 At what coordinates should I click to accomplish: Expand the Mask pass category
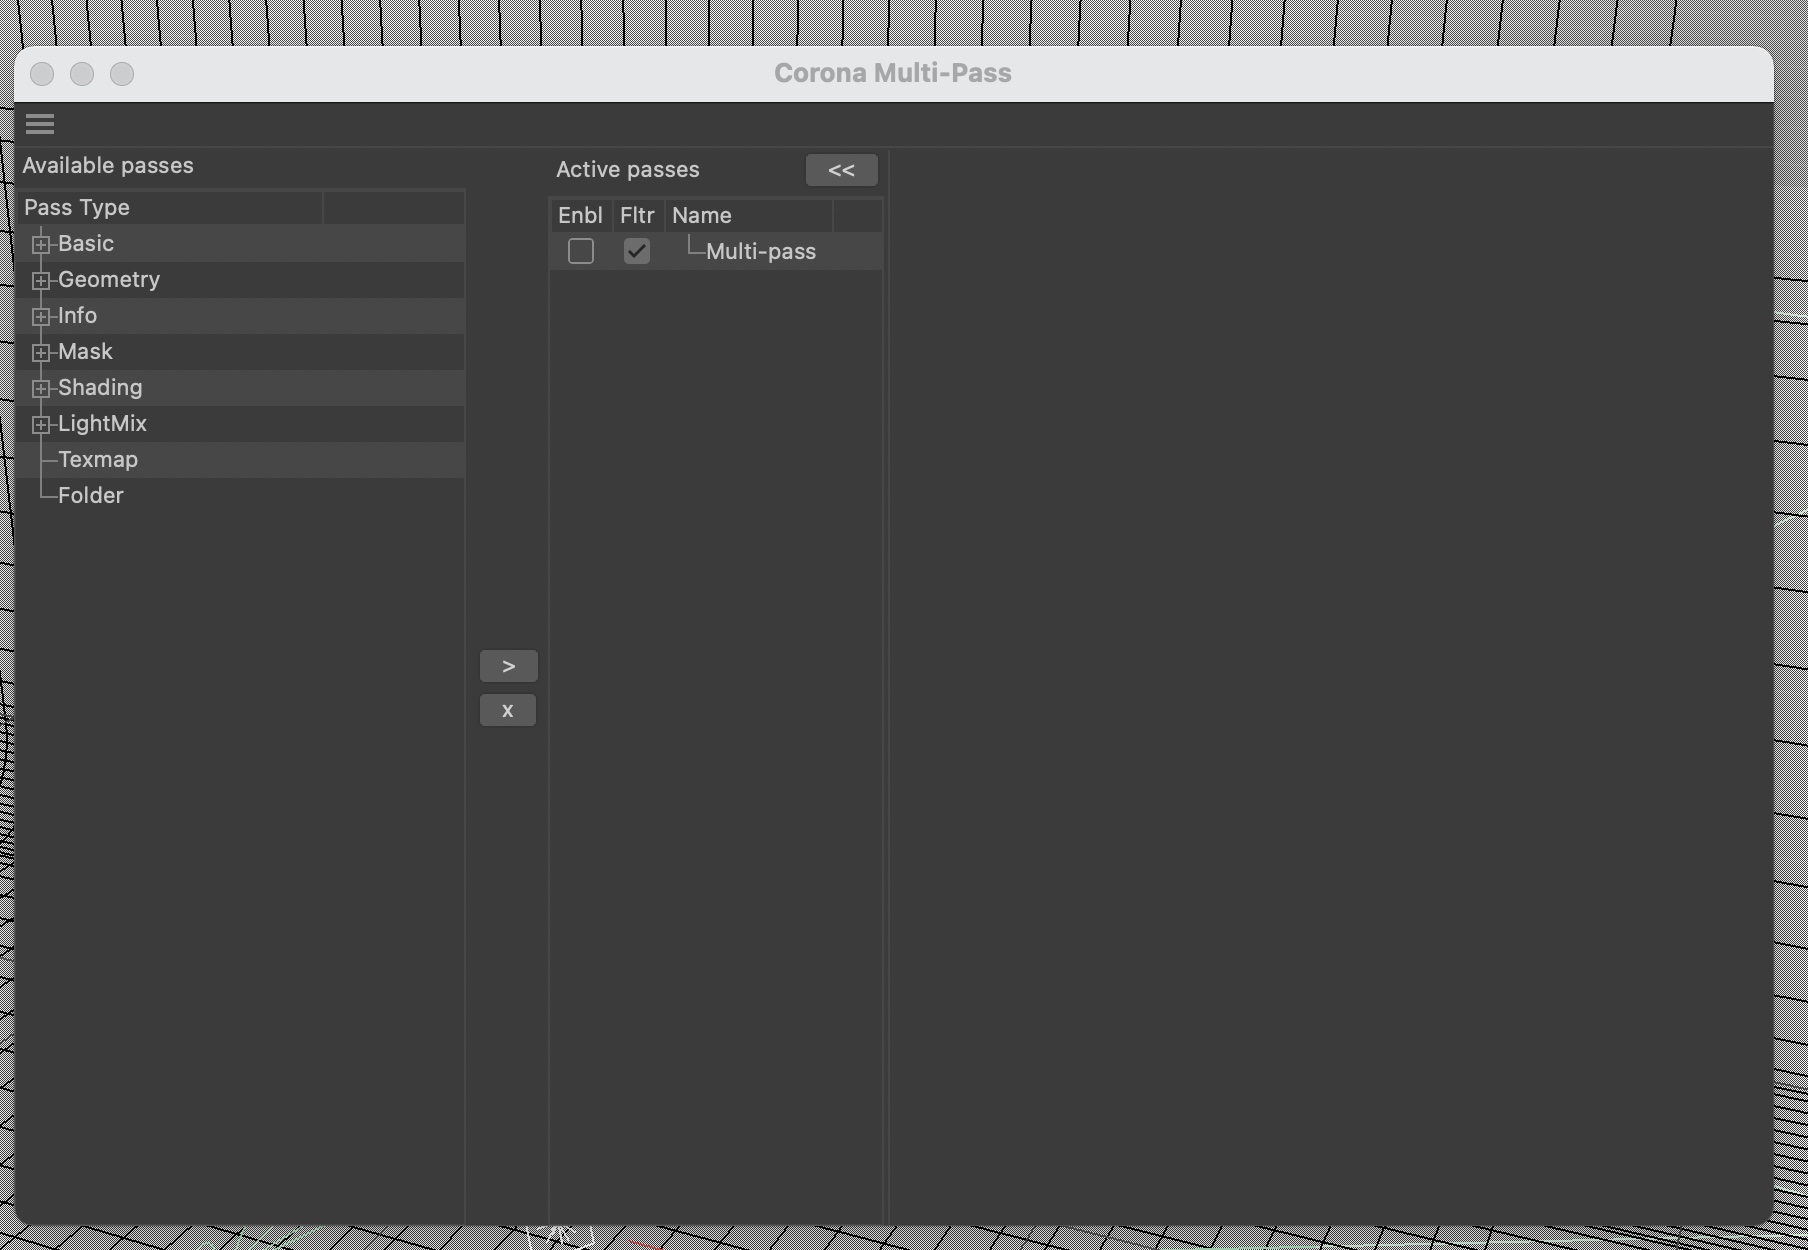[x=41, y=352]
